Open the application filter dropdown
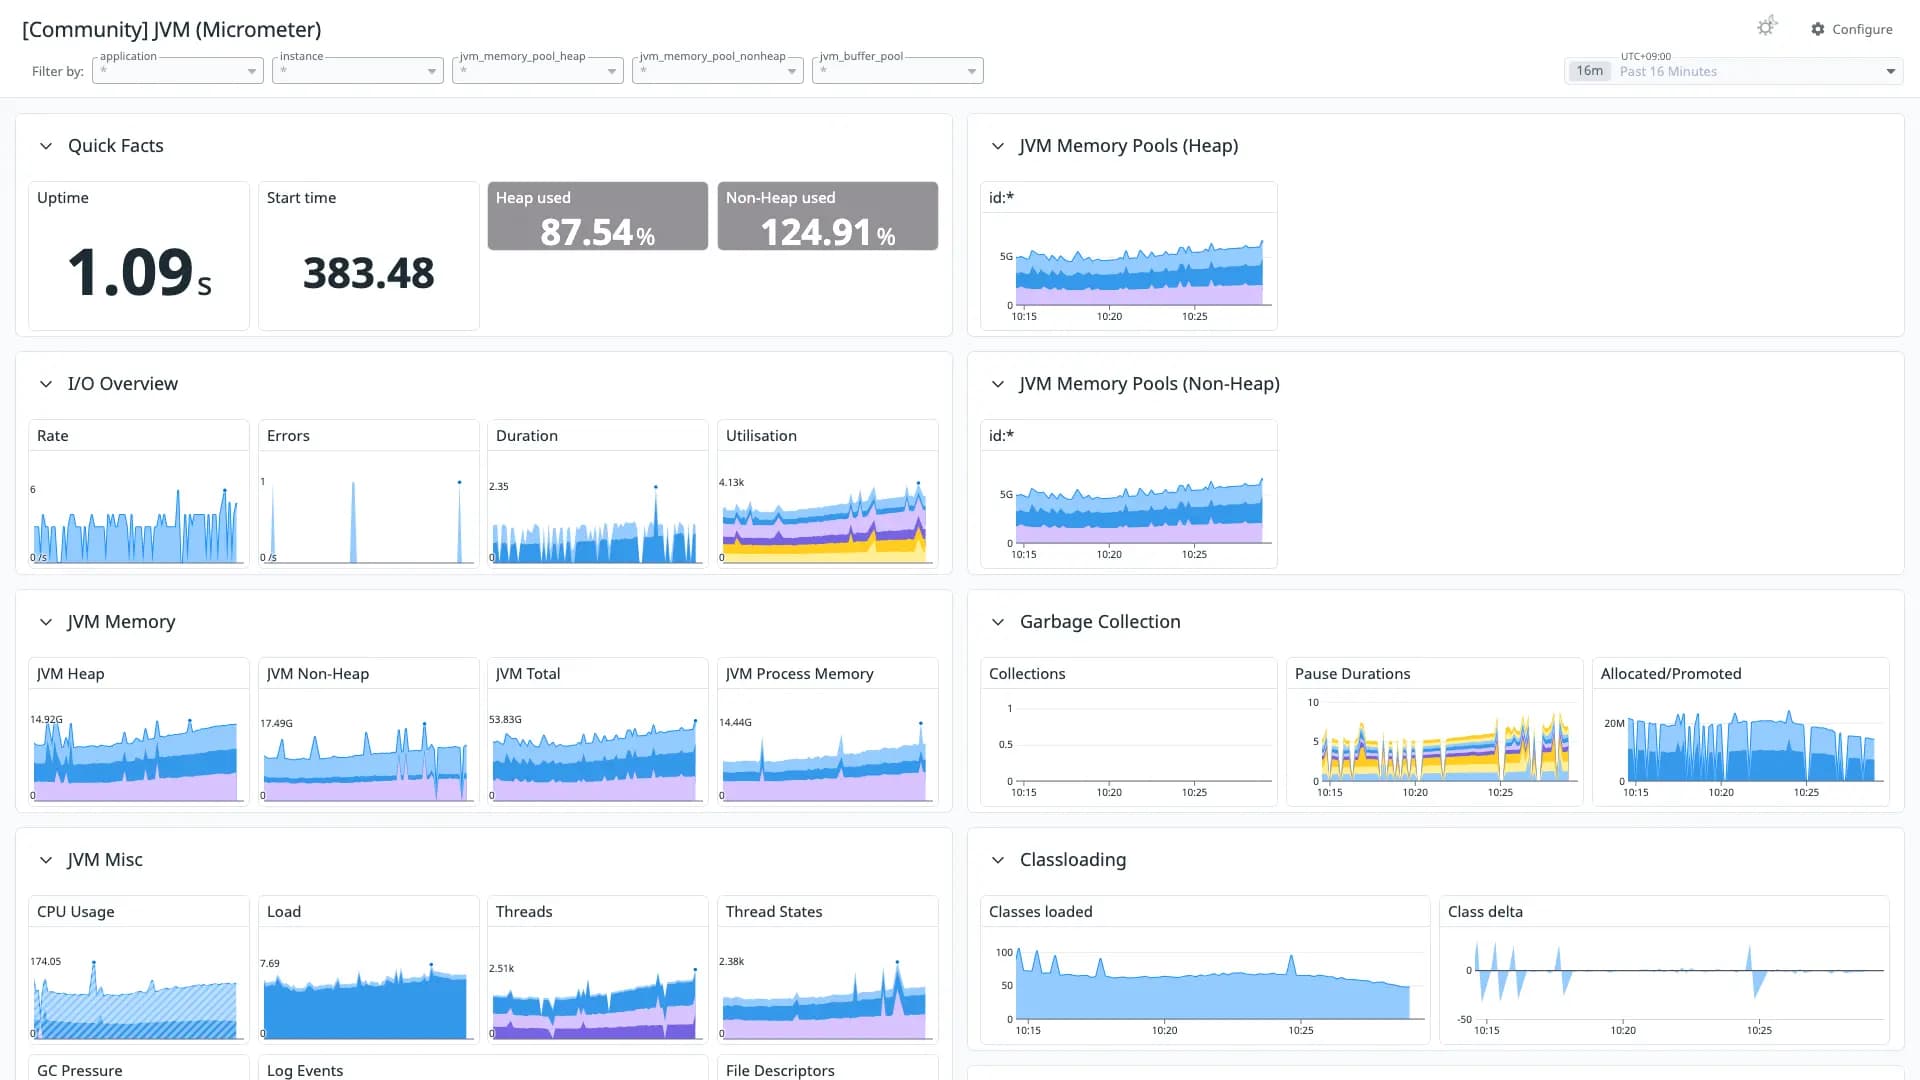Image resolution: width=1920 pixels, height=1080 pixels. (178, 71)
